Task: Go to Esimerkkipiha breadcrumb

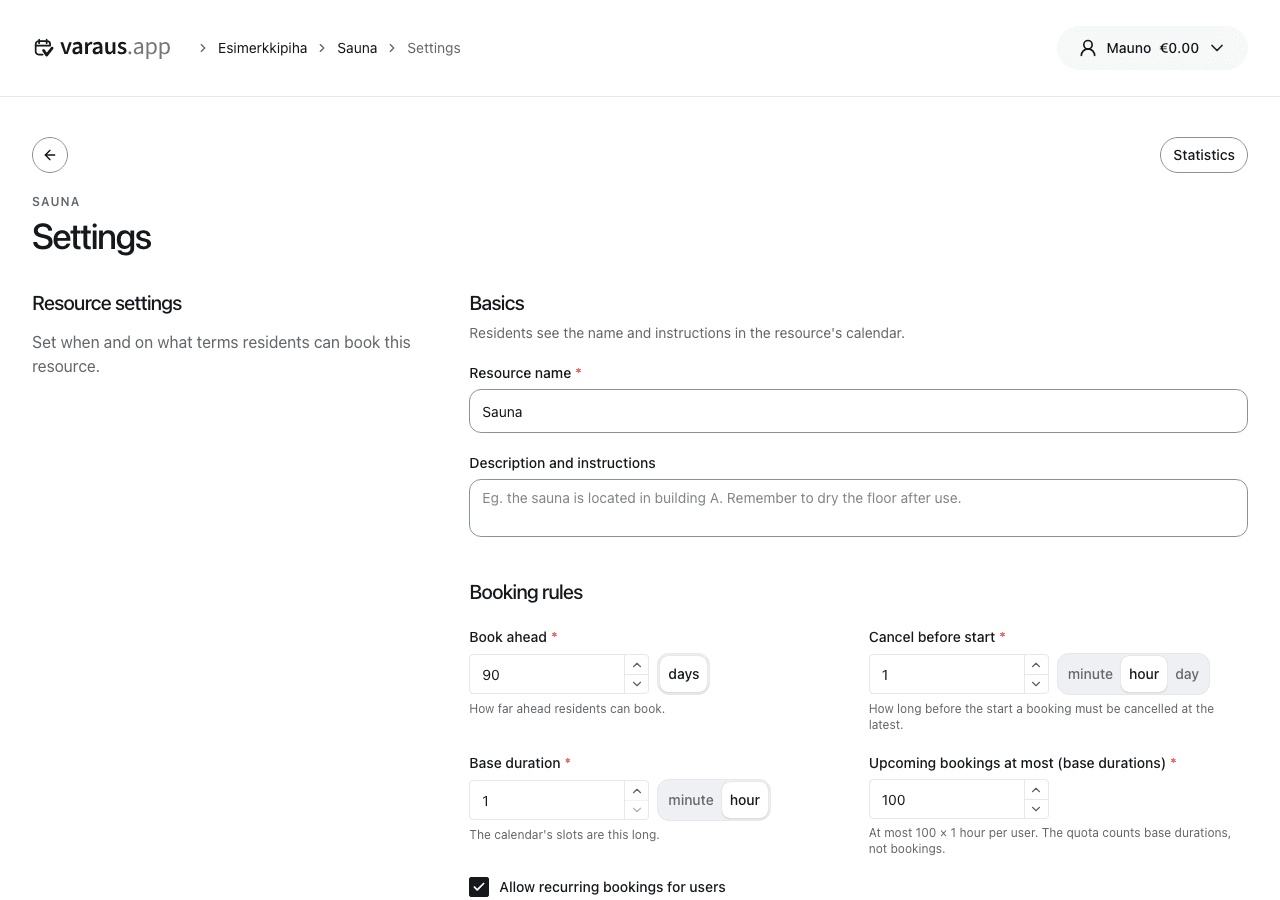Action: click(x=263, y=48)
